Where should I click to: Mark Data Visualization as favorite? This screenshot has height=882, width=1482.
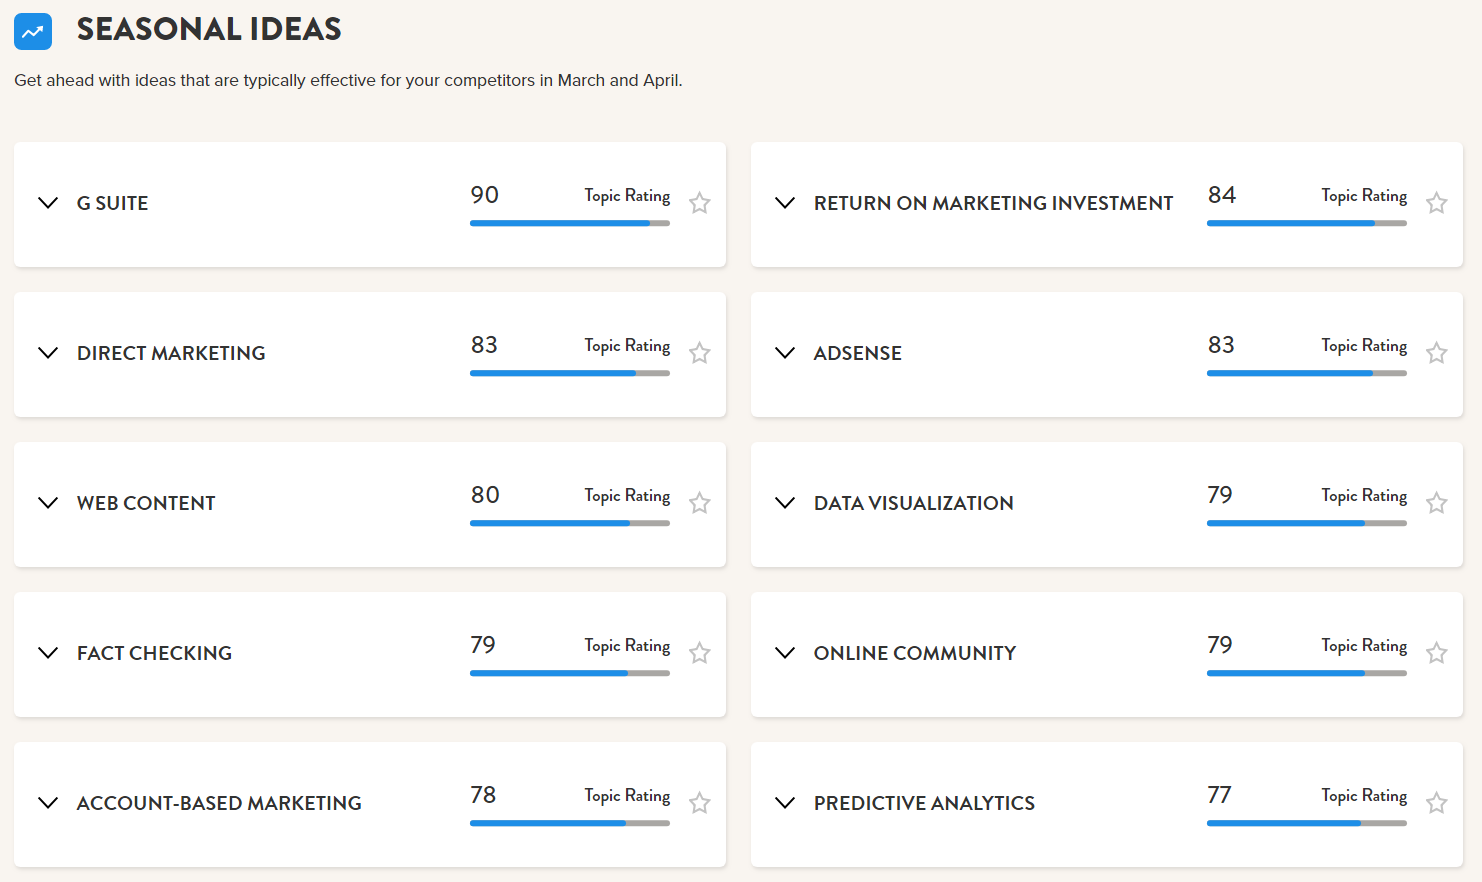1437,503
